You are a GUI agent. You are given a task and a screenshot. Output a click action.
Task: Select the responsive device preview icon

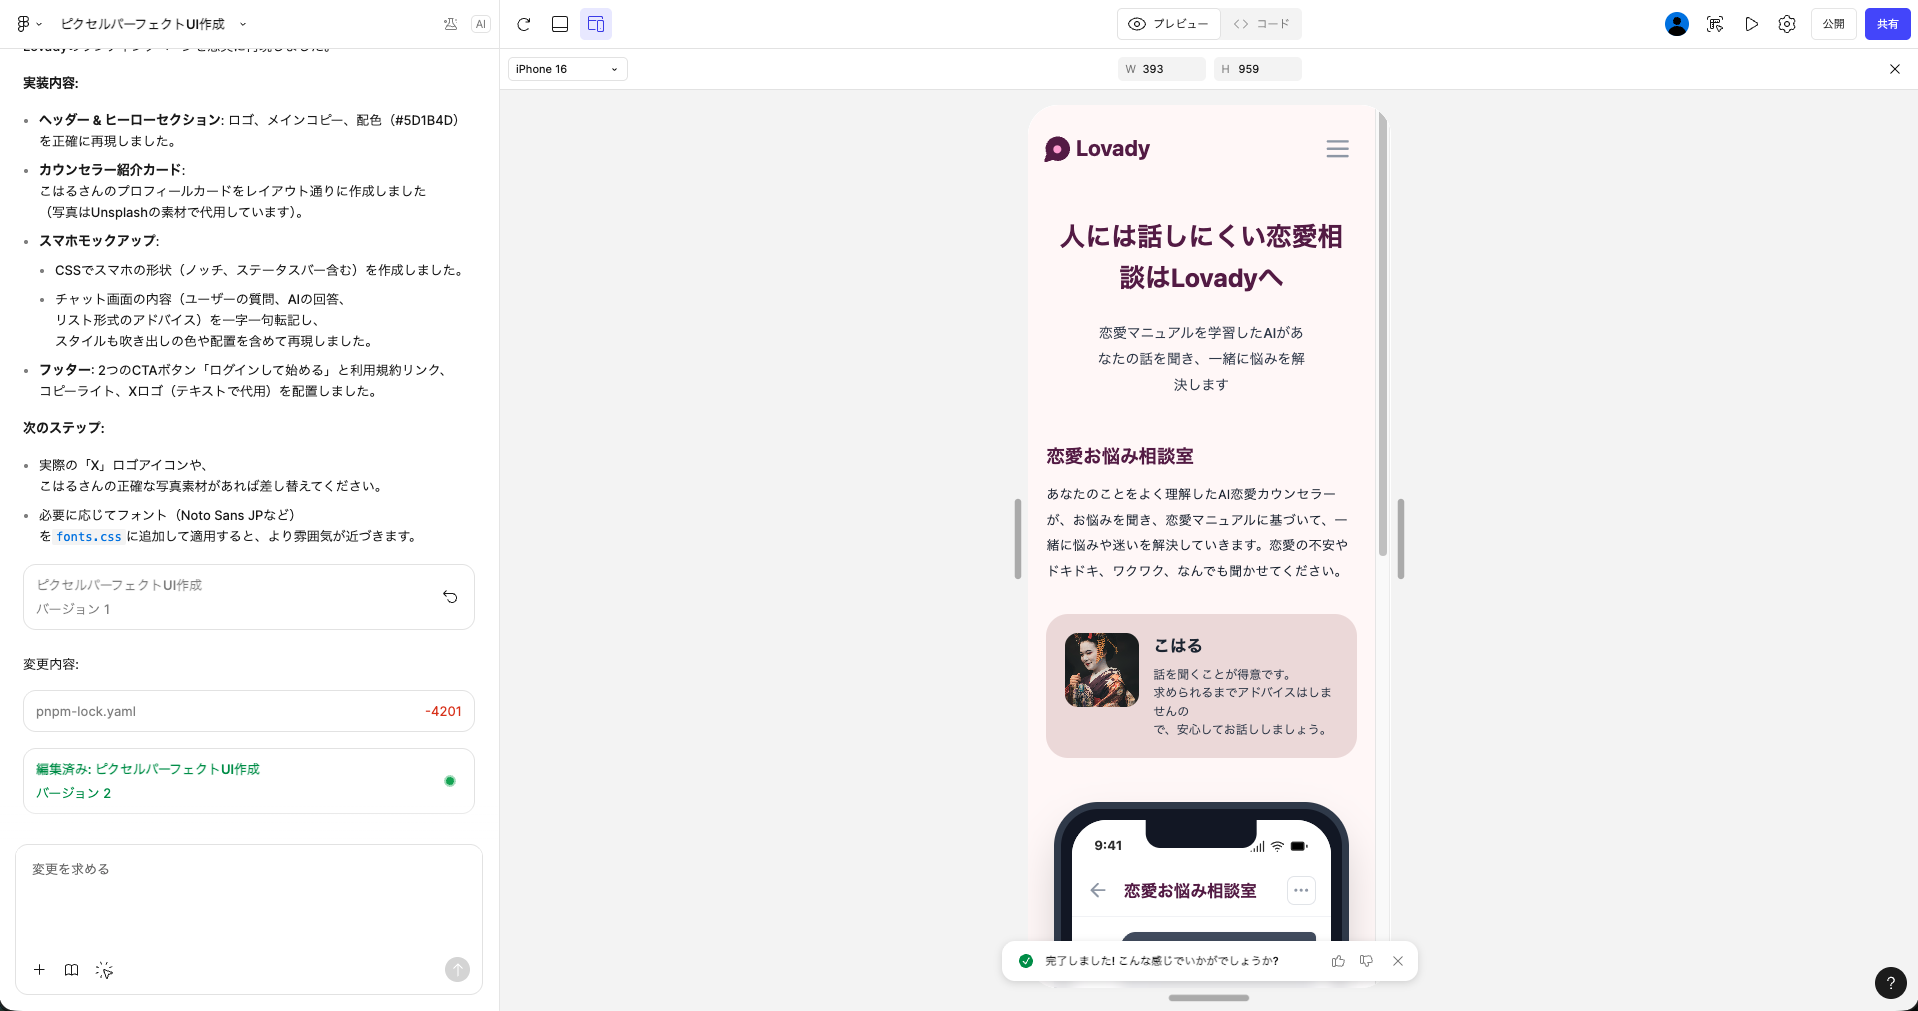coord(596,24)
